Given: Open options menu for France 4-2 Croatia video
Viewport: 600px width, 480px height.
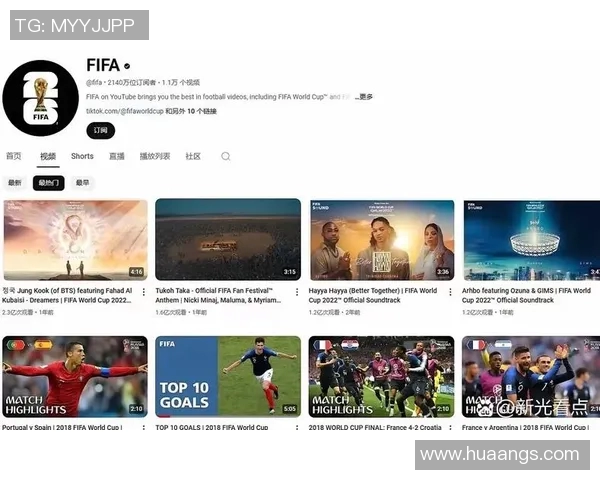Looking at the screenshot, I should (x=450, y=427).
